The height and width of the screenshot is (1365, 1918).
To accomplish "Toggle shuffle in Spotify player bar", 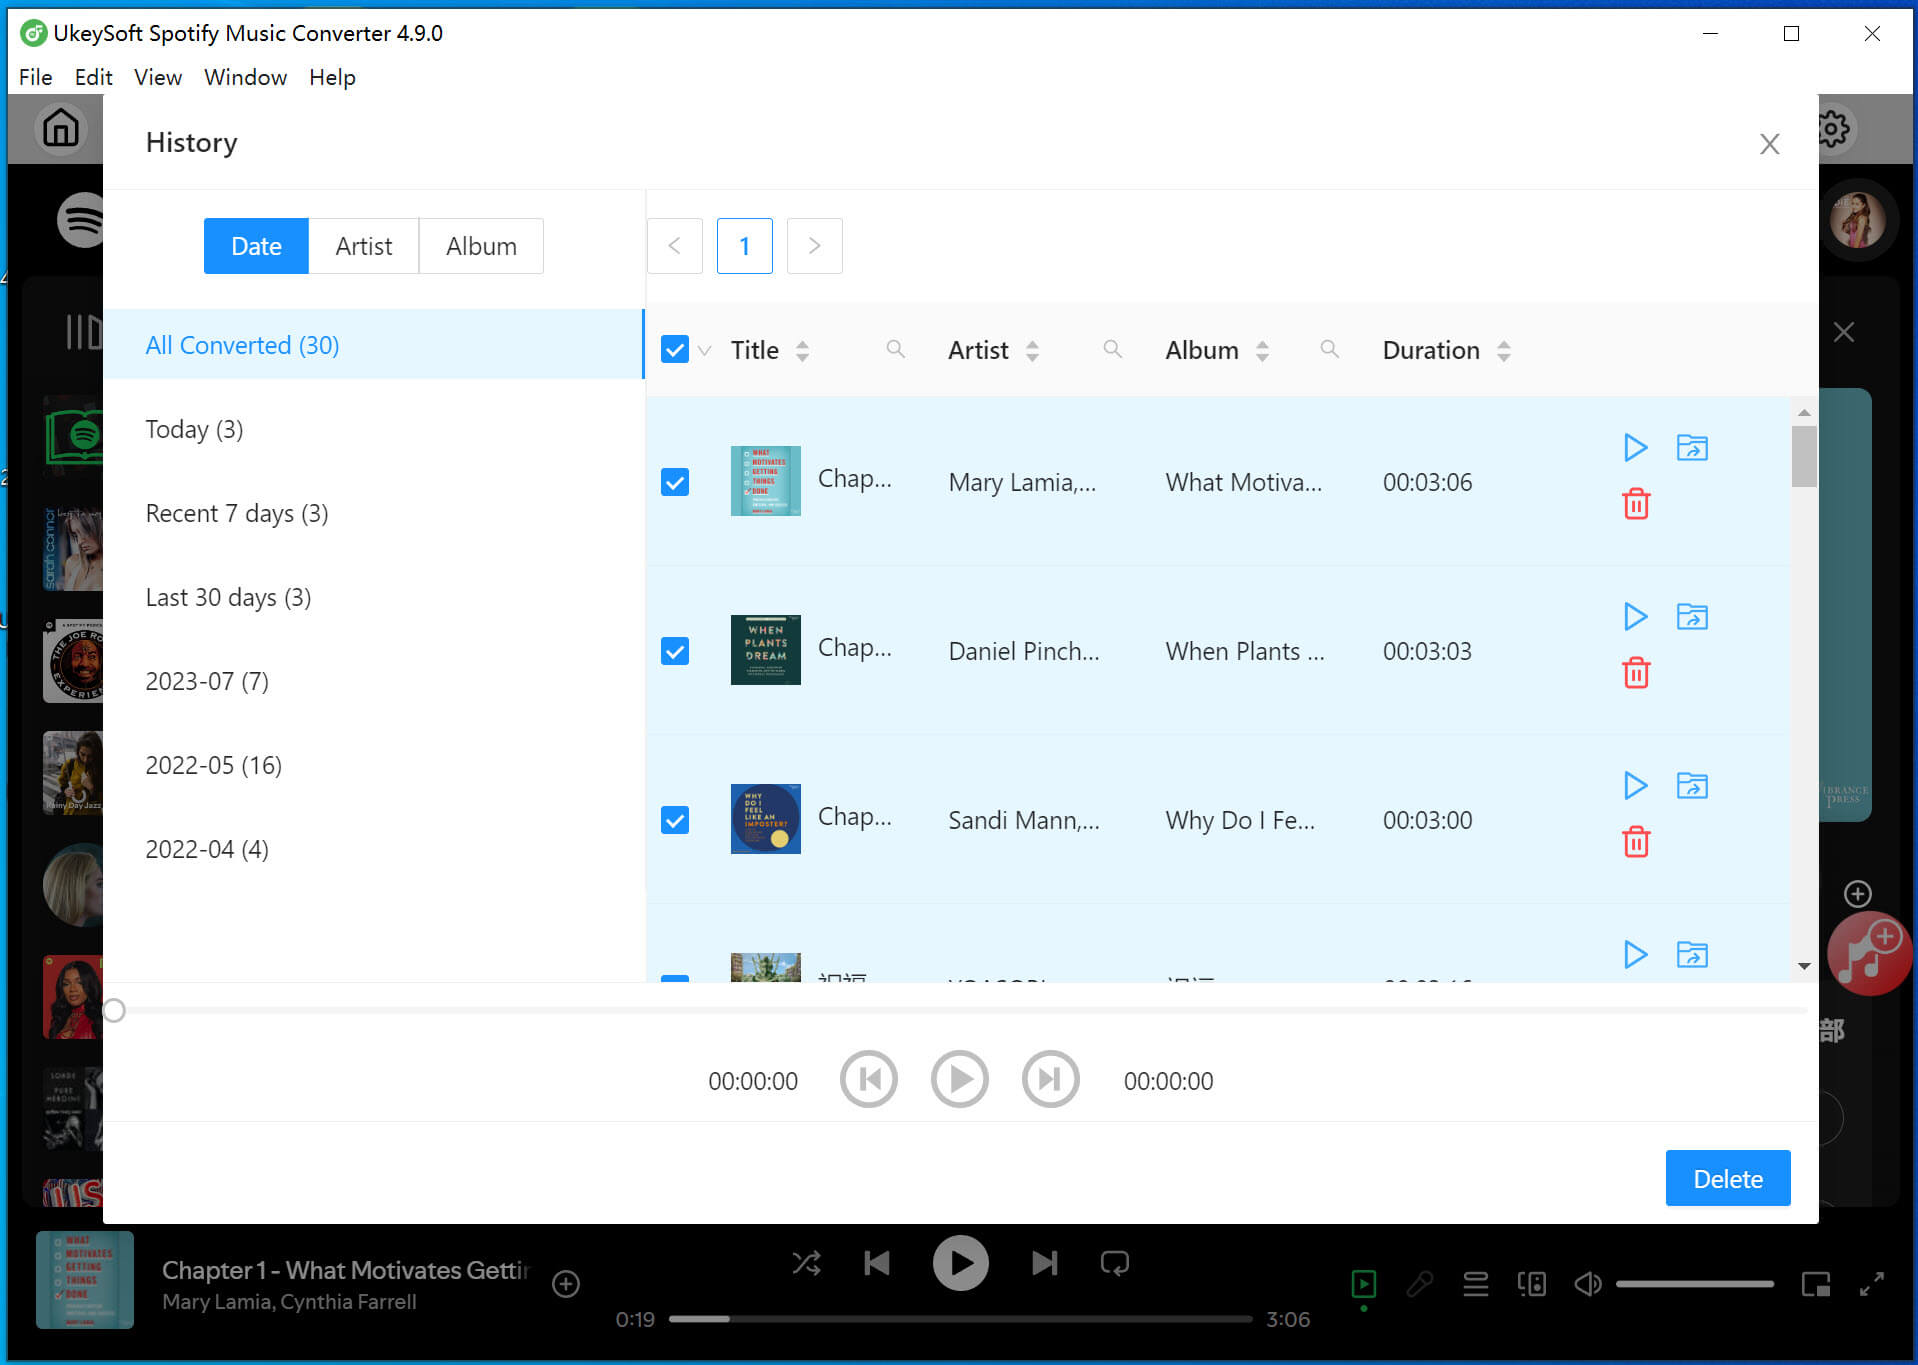I will click(806, 1263).
